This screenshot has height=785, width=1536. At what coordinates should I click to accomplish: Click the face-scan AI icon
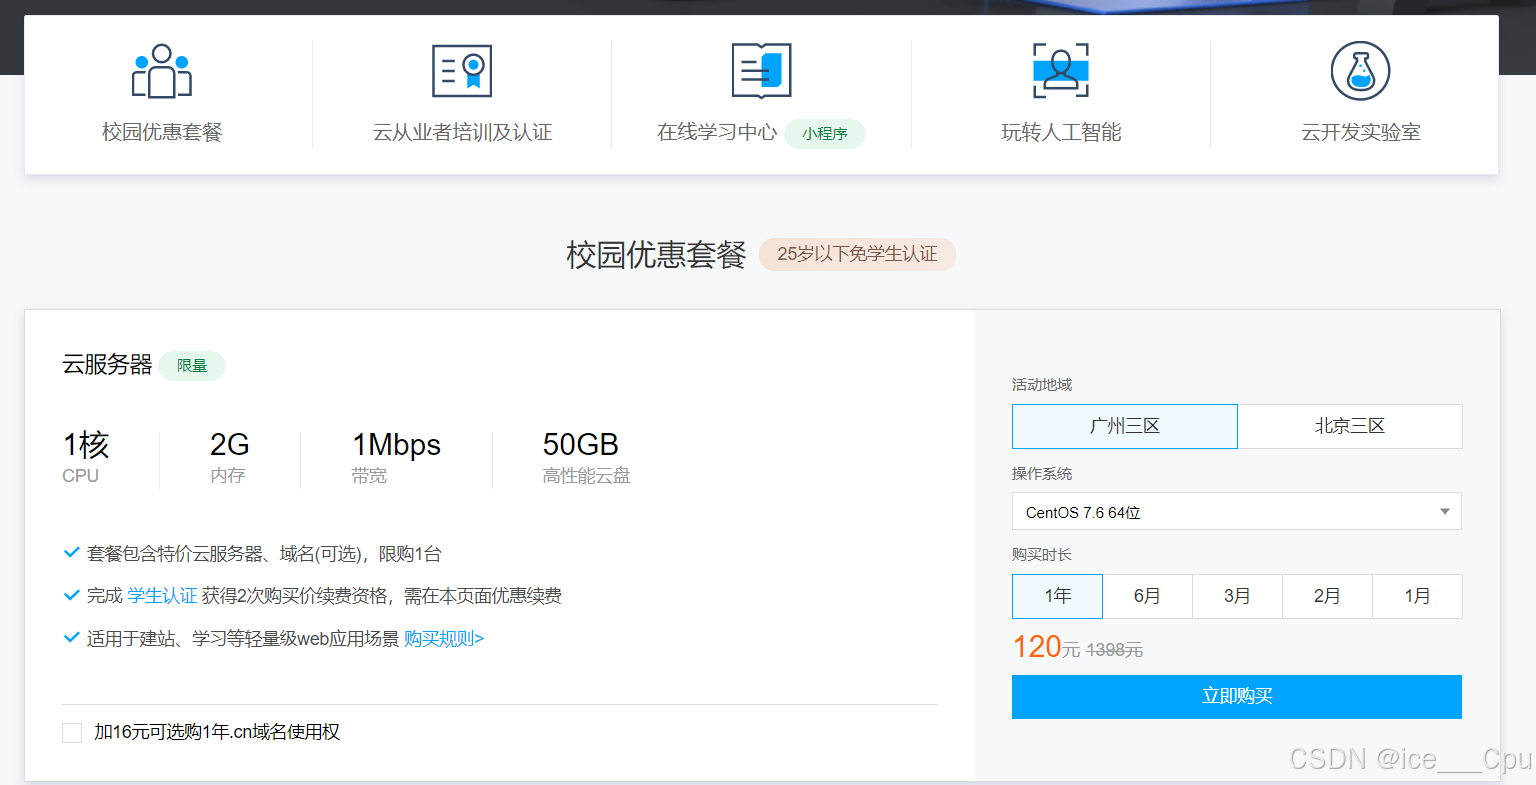pyautogui.click(x=1061, y=71)
